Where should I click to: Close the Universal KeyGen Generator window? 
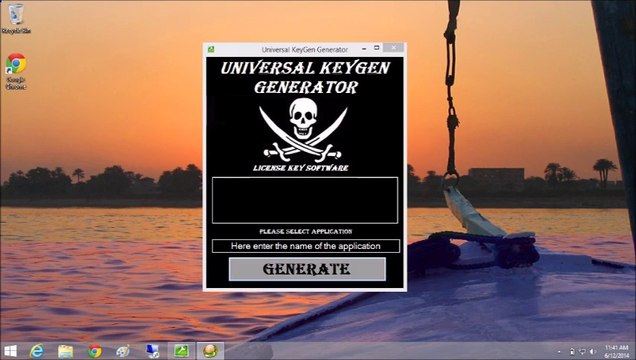pyautogui.click(x=393, y=48)
